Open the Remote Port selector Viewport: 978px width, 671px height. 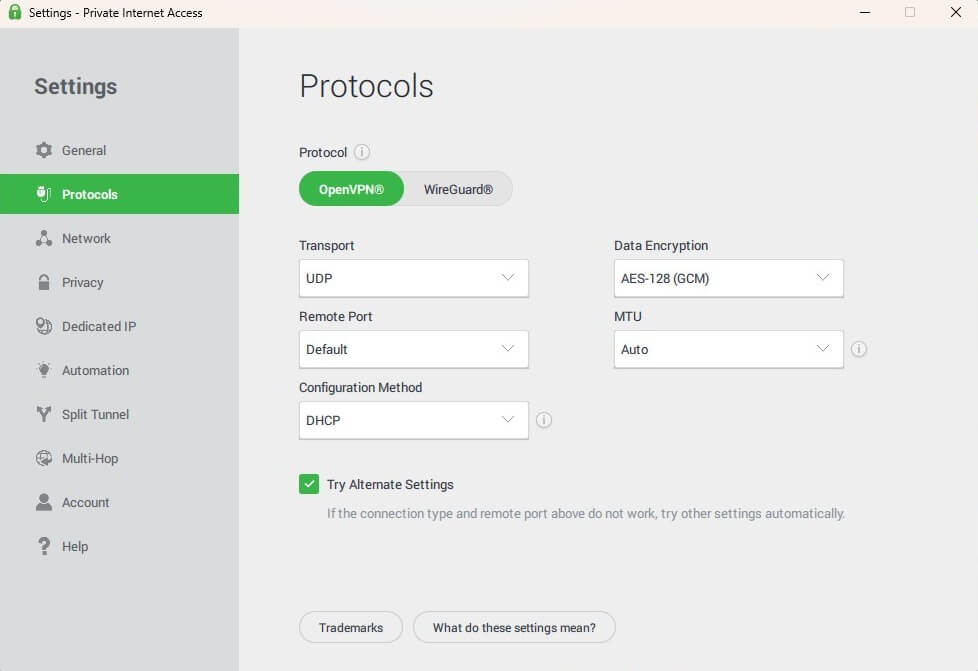pos(413,349)
